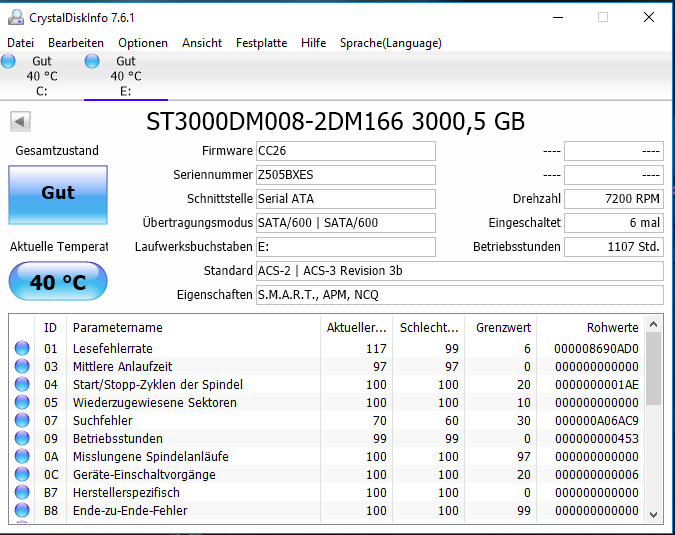Screen dimensions: 675x535
Task: Open the Datei menu
Action: coord(20,43)
